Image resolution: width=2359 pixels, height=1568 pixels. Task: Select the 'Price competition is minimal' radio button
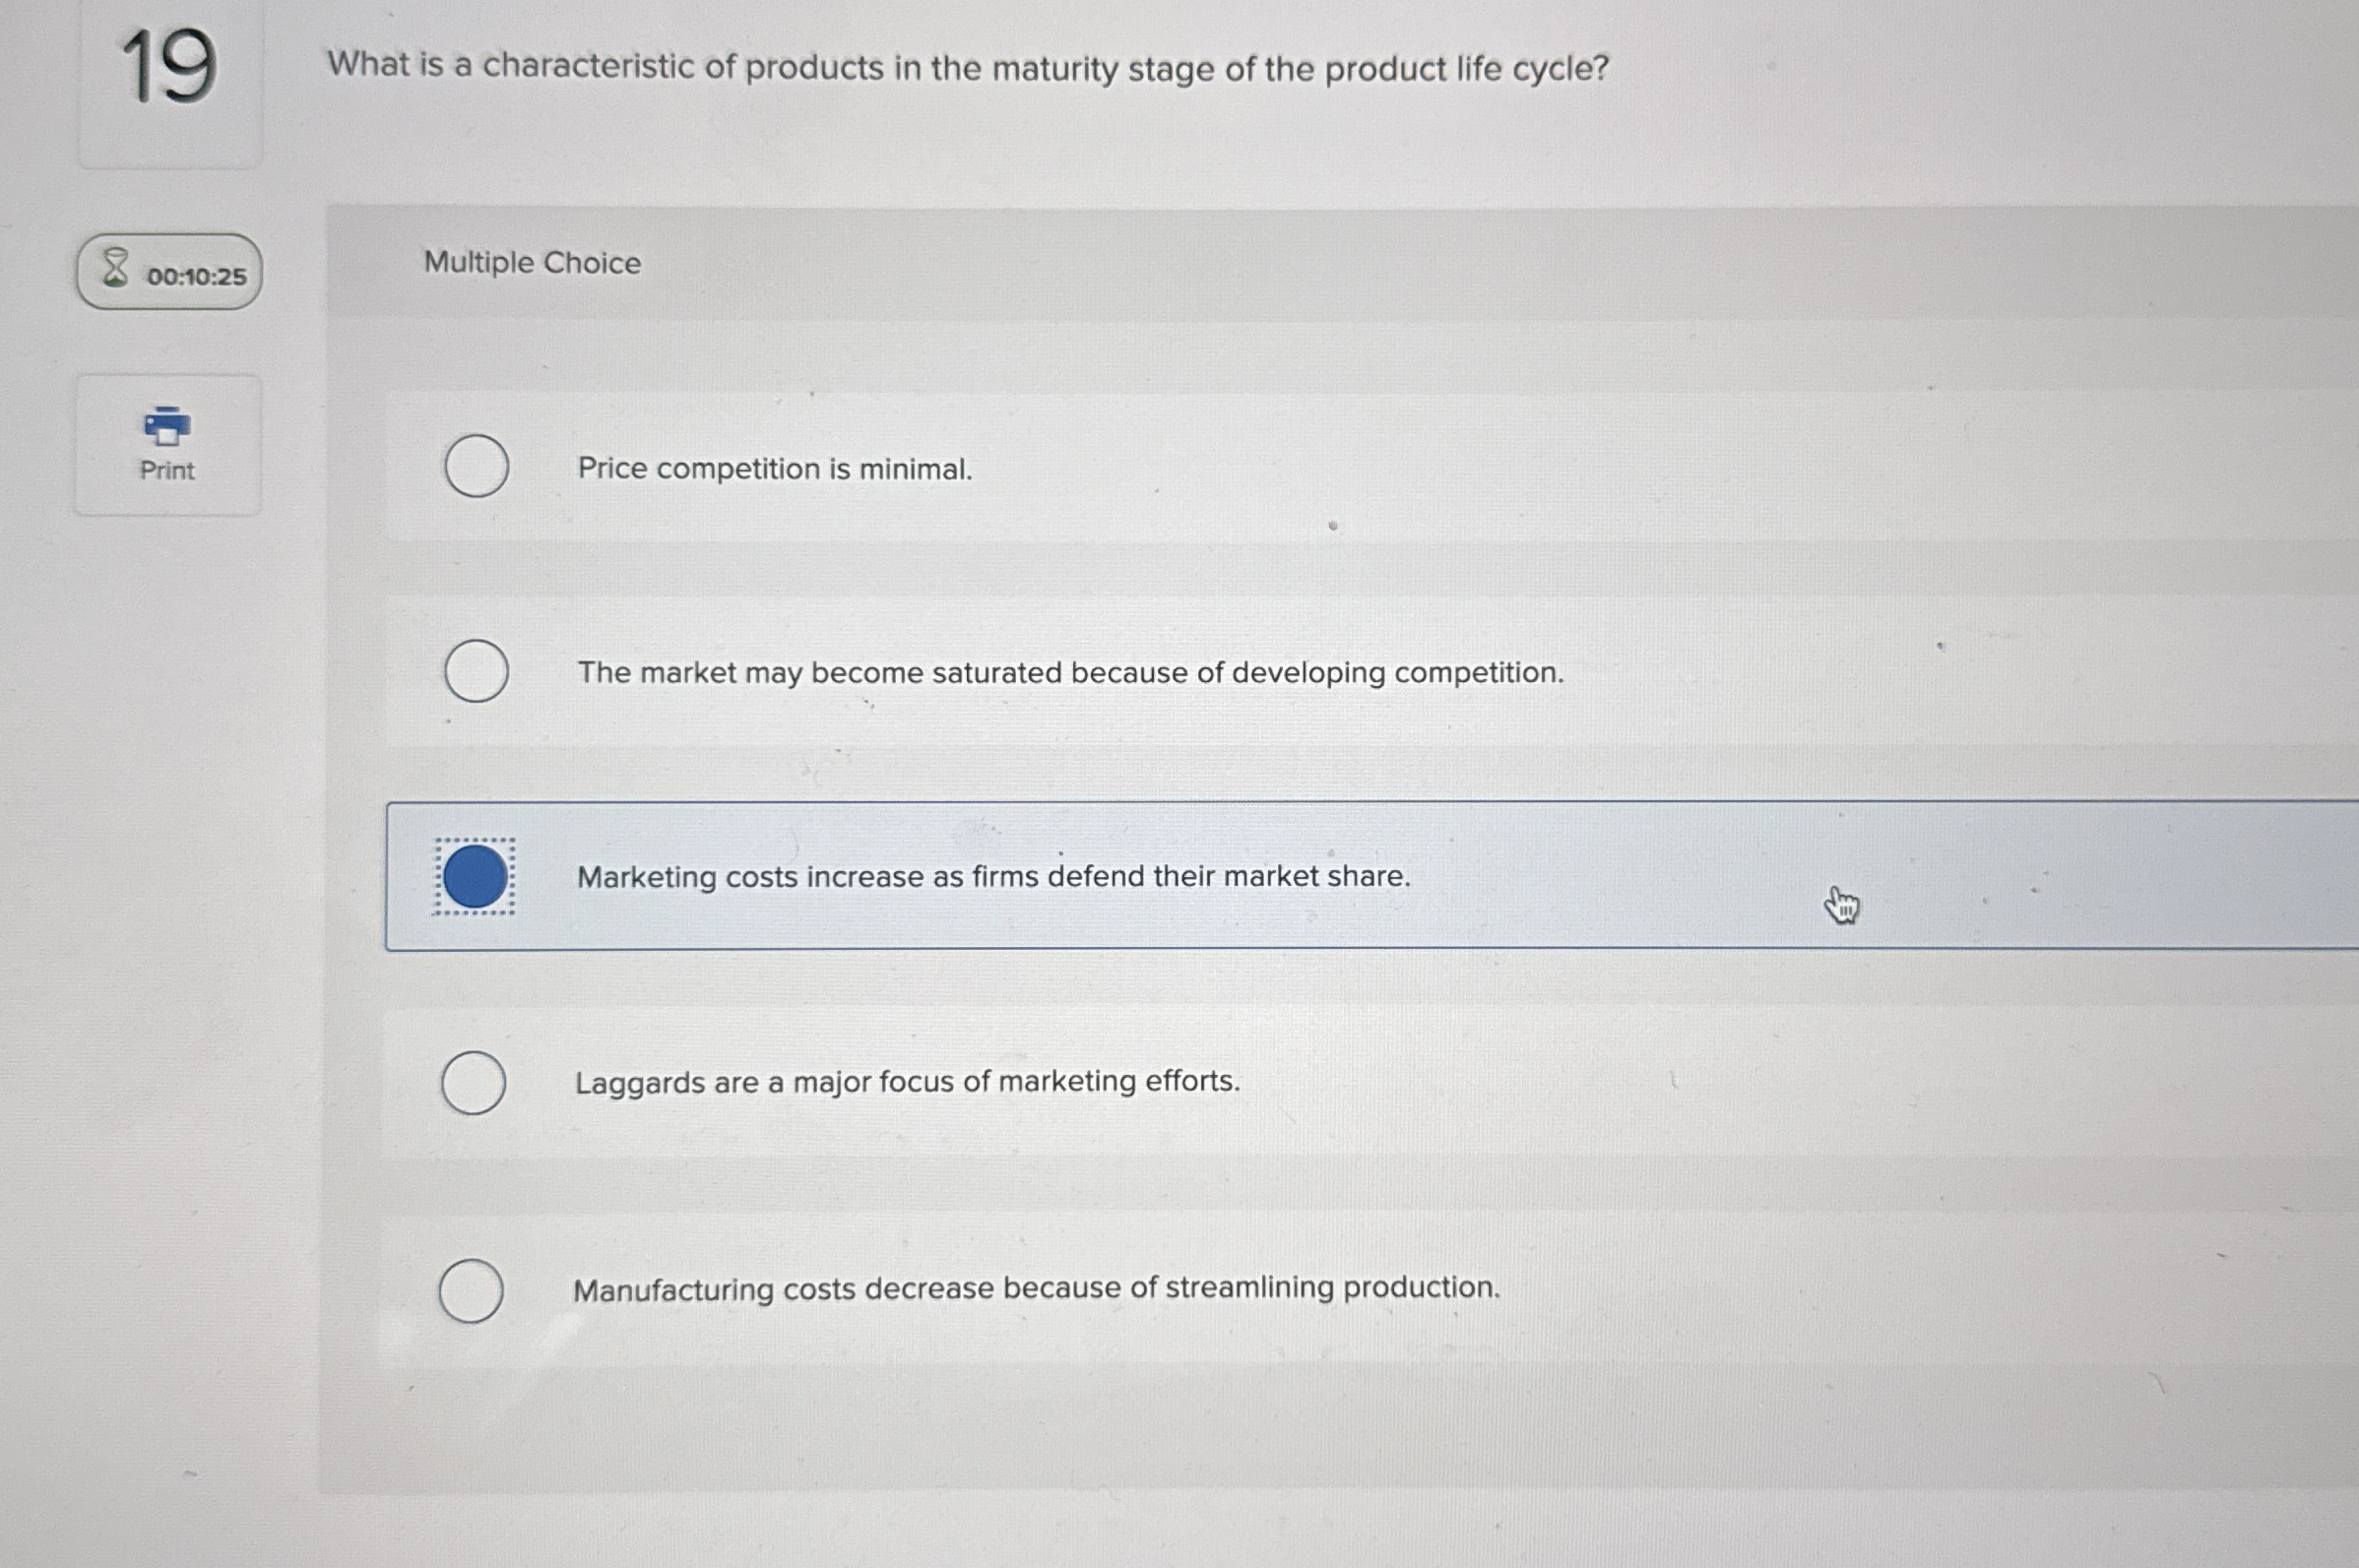(476, 466)
